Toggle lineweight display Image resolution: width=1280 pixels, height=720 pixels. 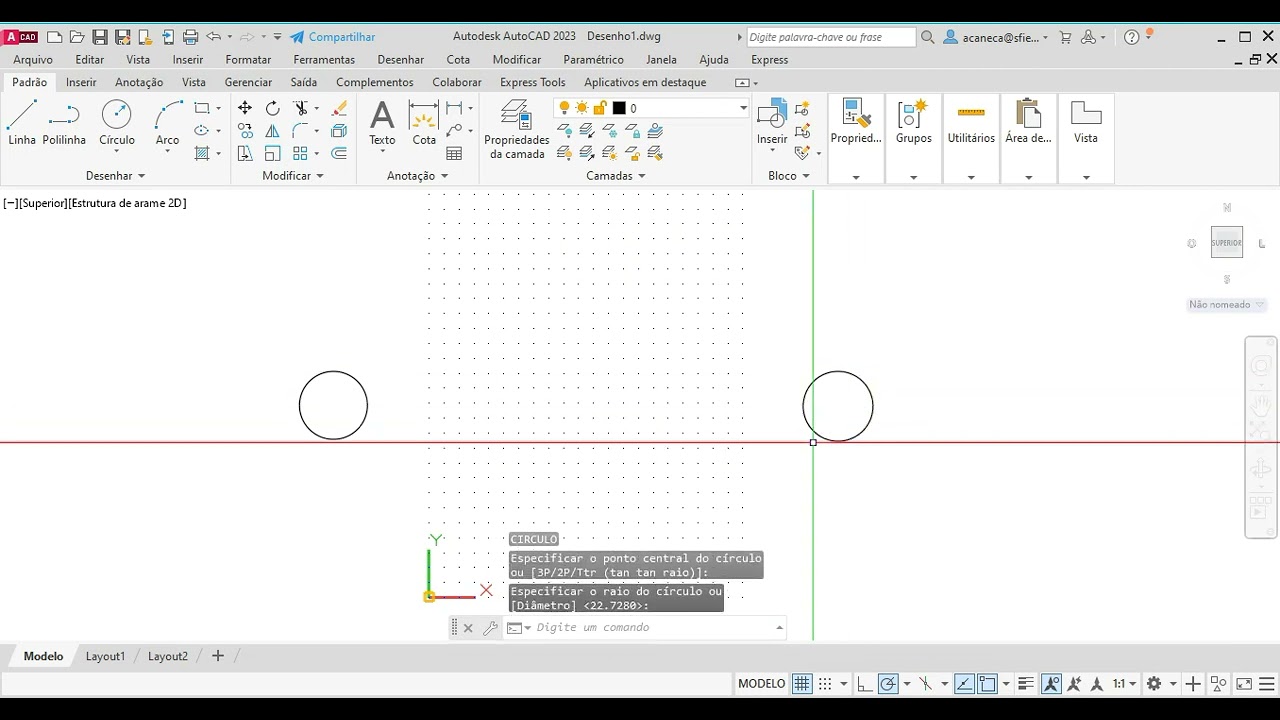coord(1025,684)
